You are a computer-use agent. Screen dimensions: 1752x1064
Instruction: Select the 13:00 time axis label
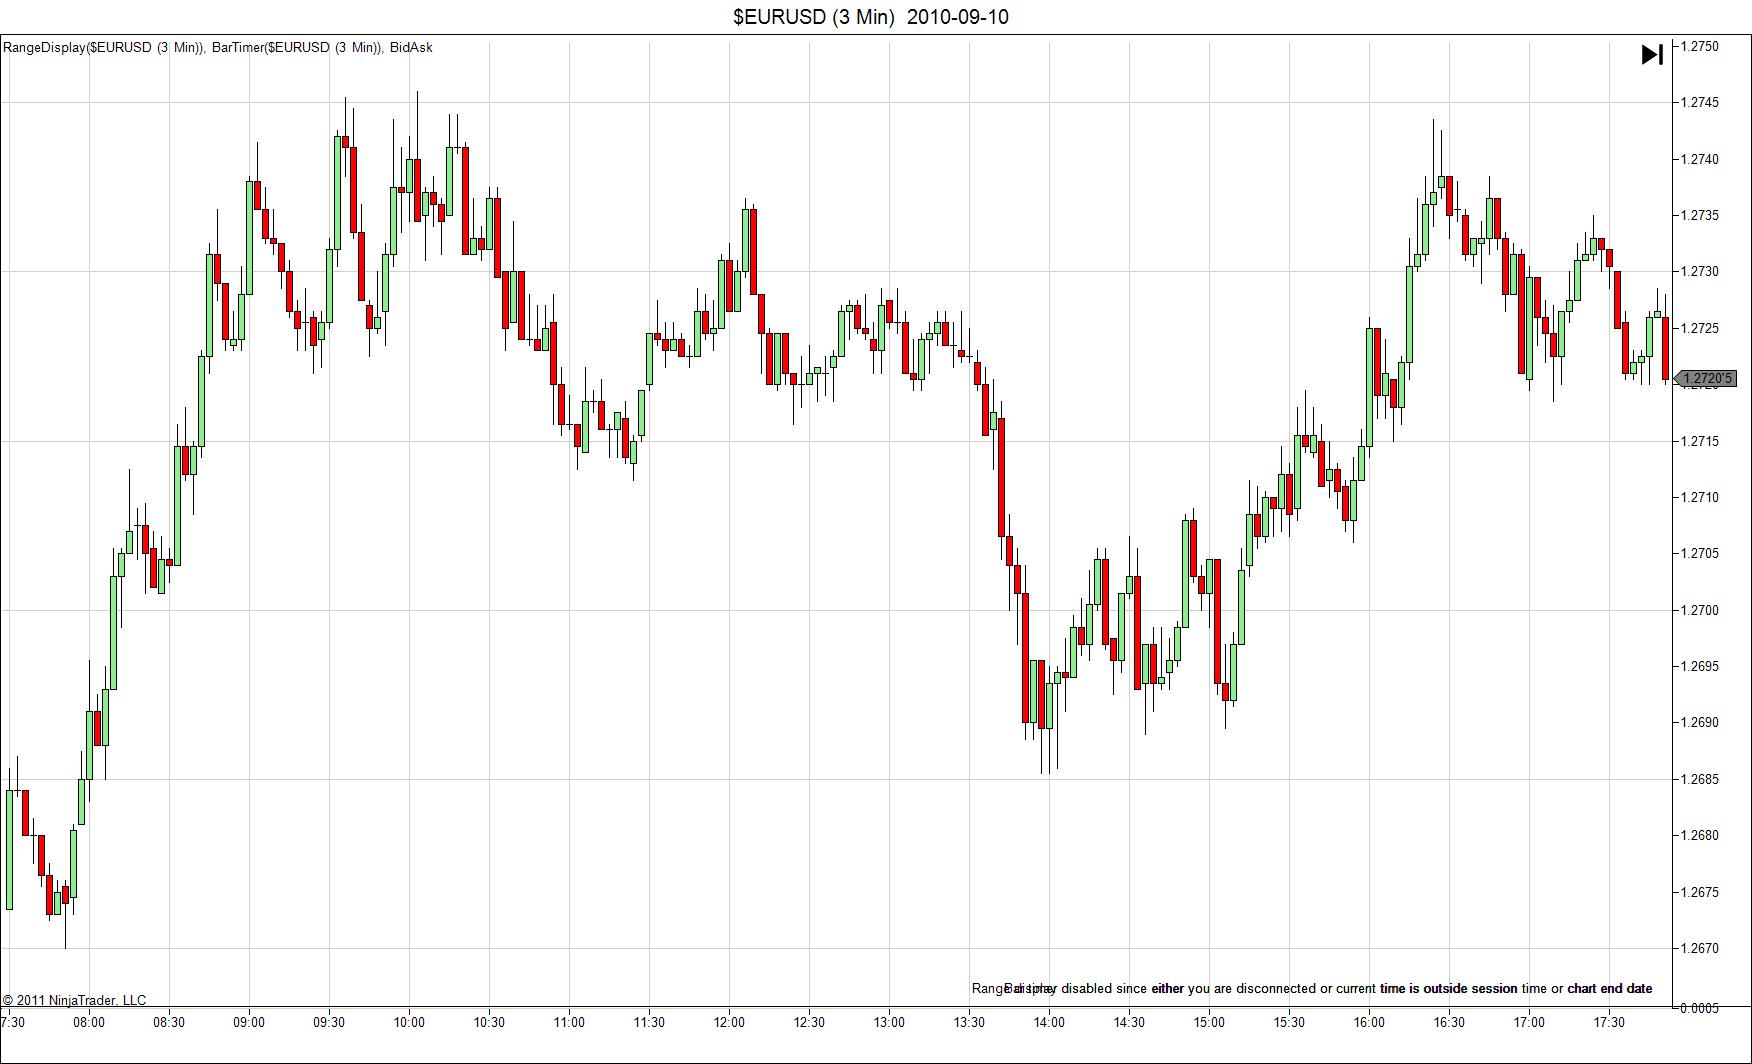pyautogui.click(x=889, y=1022)
